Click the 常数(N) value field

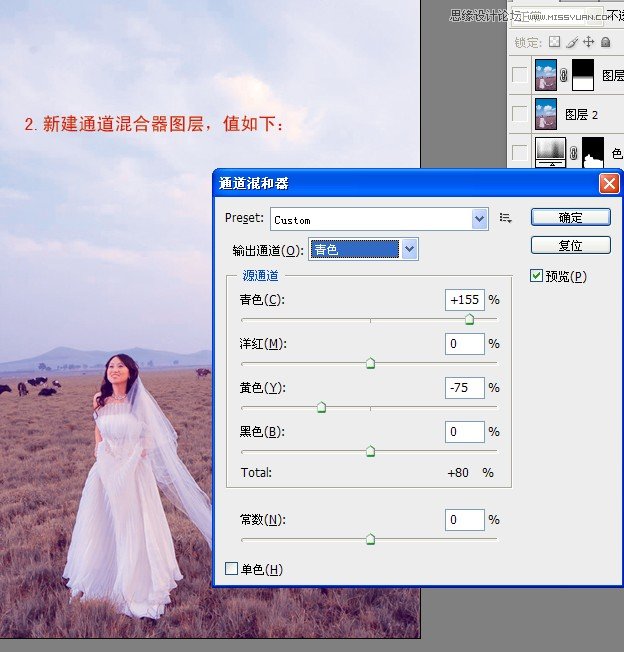[465, 520]
